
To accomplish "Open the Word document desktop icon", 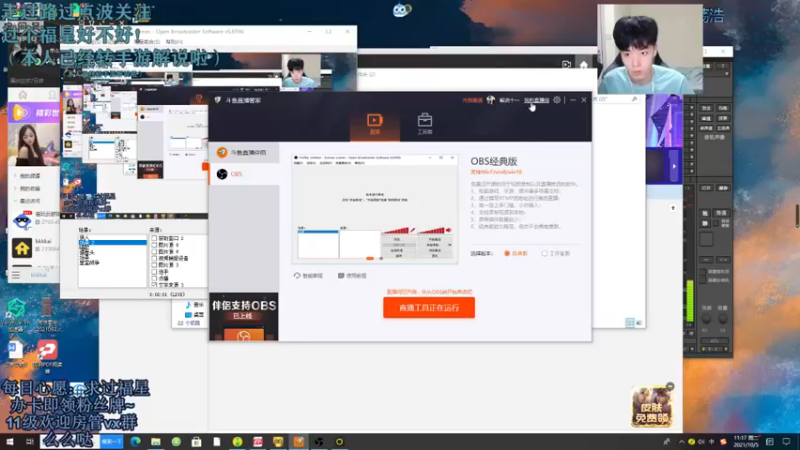I will (x=15, y=350).
